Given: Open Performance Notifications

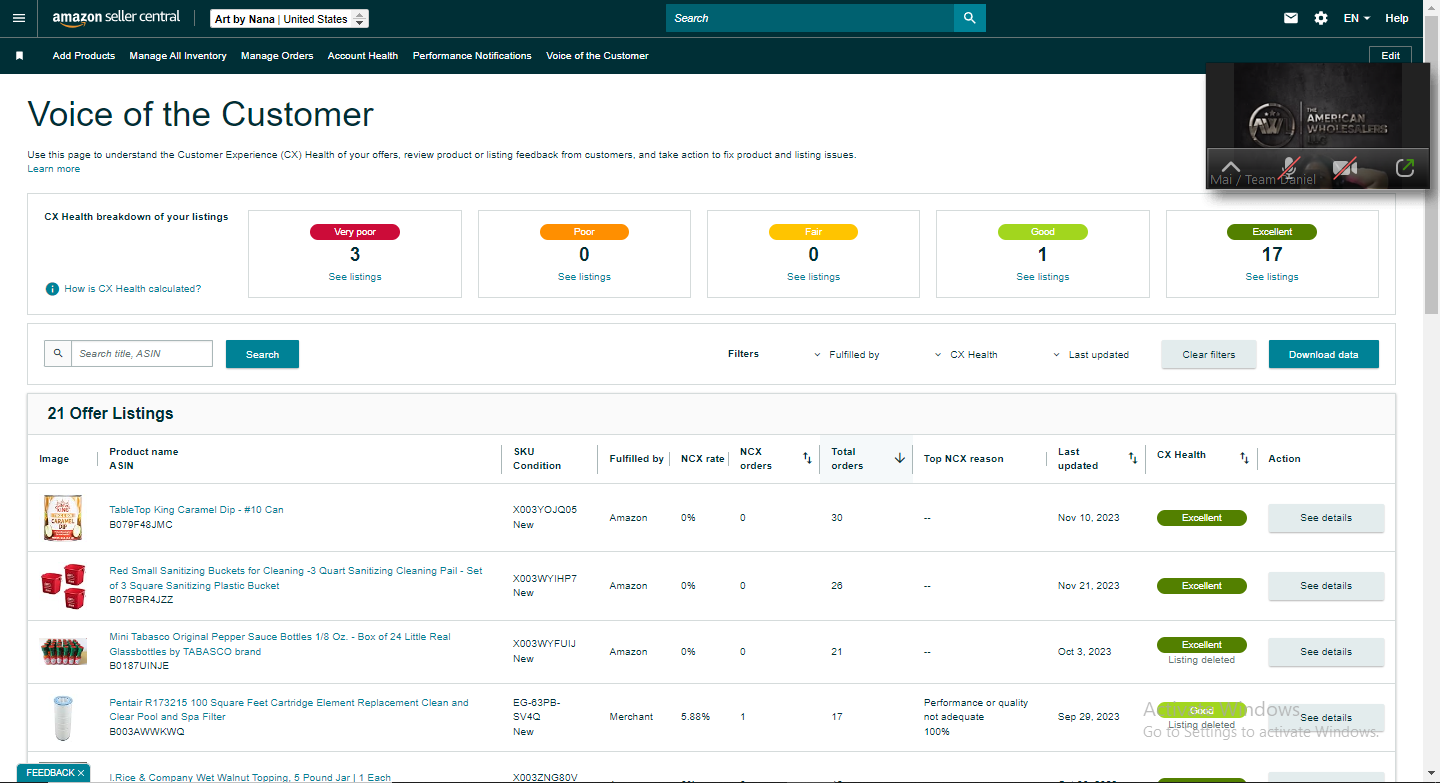Looking at the screenshot, I should (472, 56).
